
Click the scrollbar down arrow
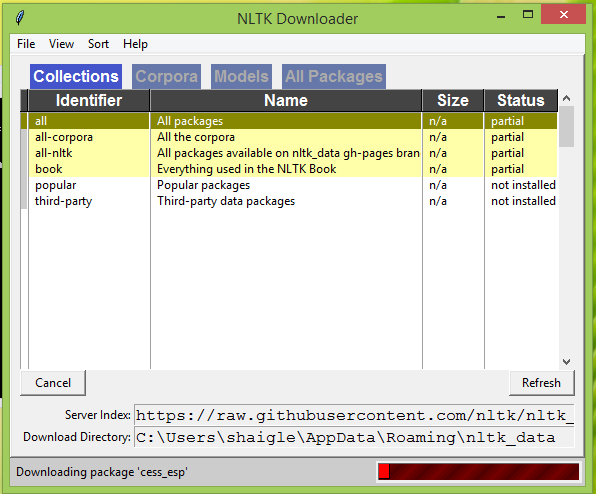(566, 361)
